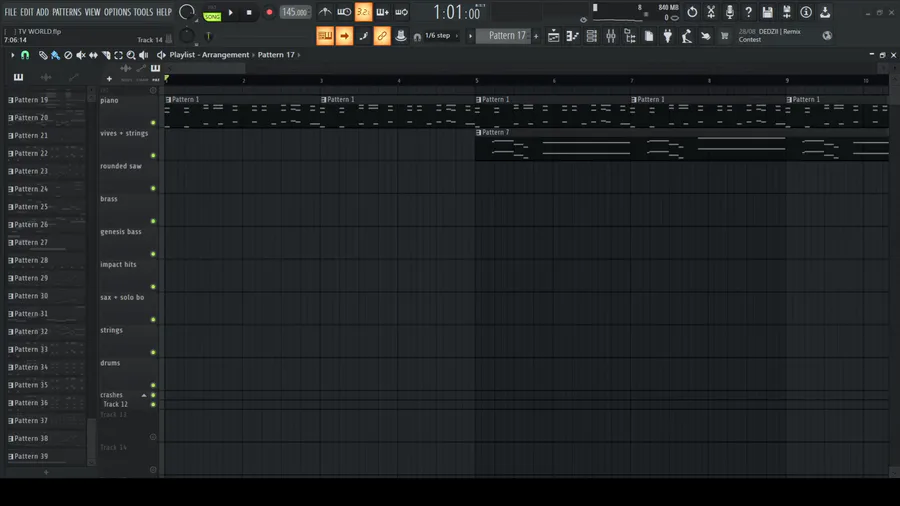Toggle multilink to controllers

(382, 36)
